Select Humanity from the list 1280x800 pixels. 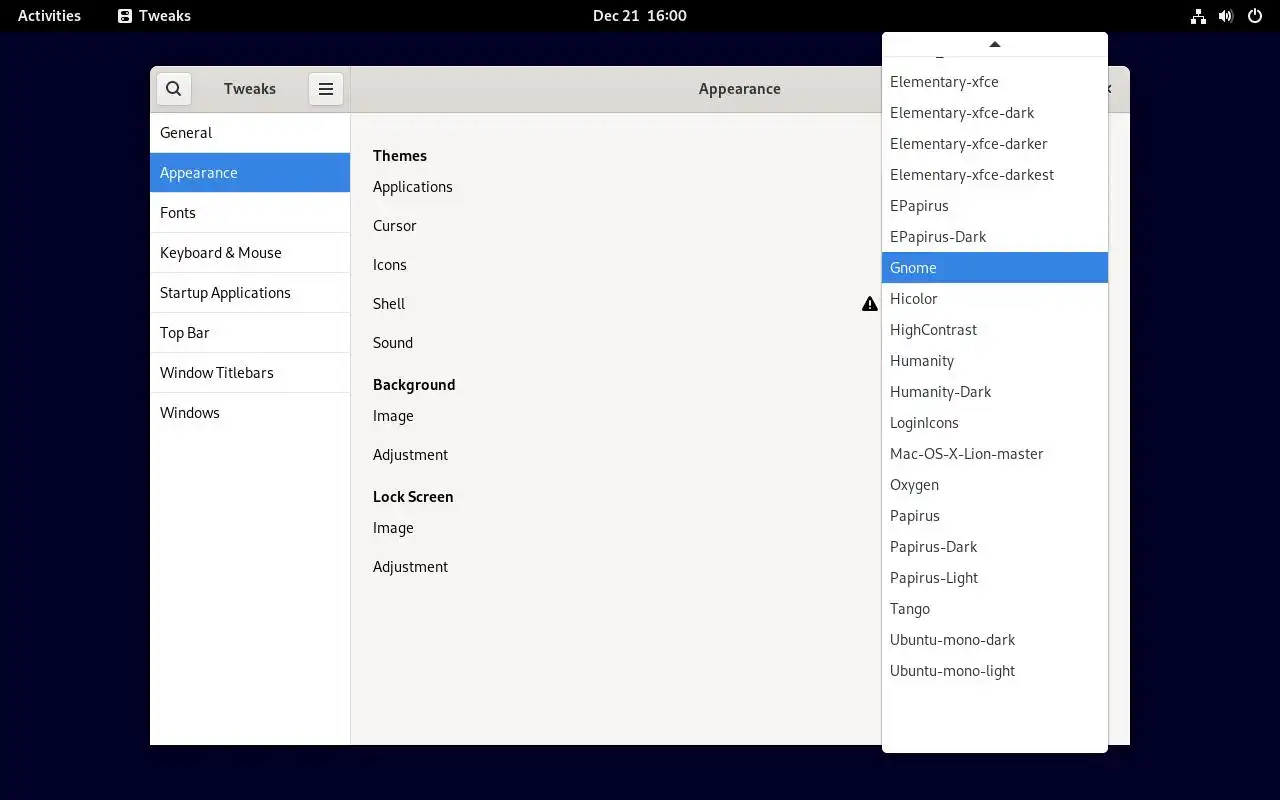[x=995, y=360]
